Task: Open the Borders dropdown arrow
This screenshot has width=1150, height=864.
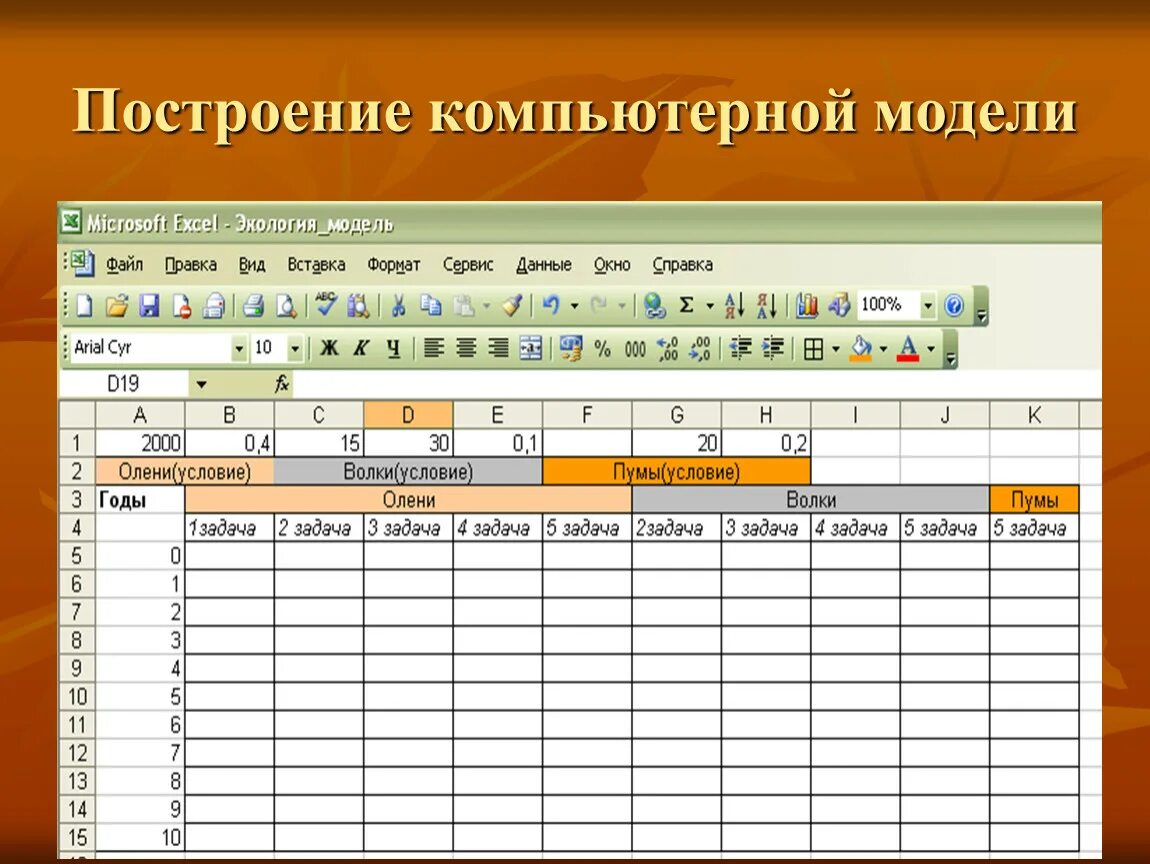Action: [835, 349]
